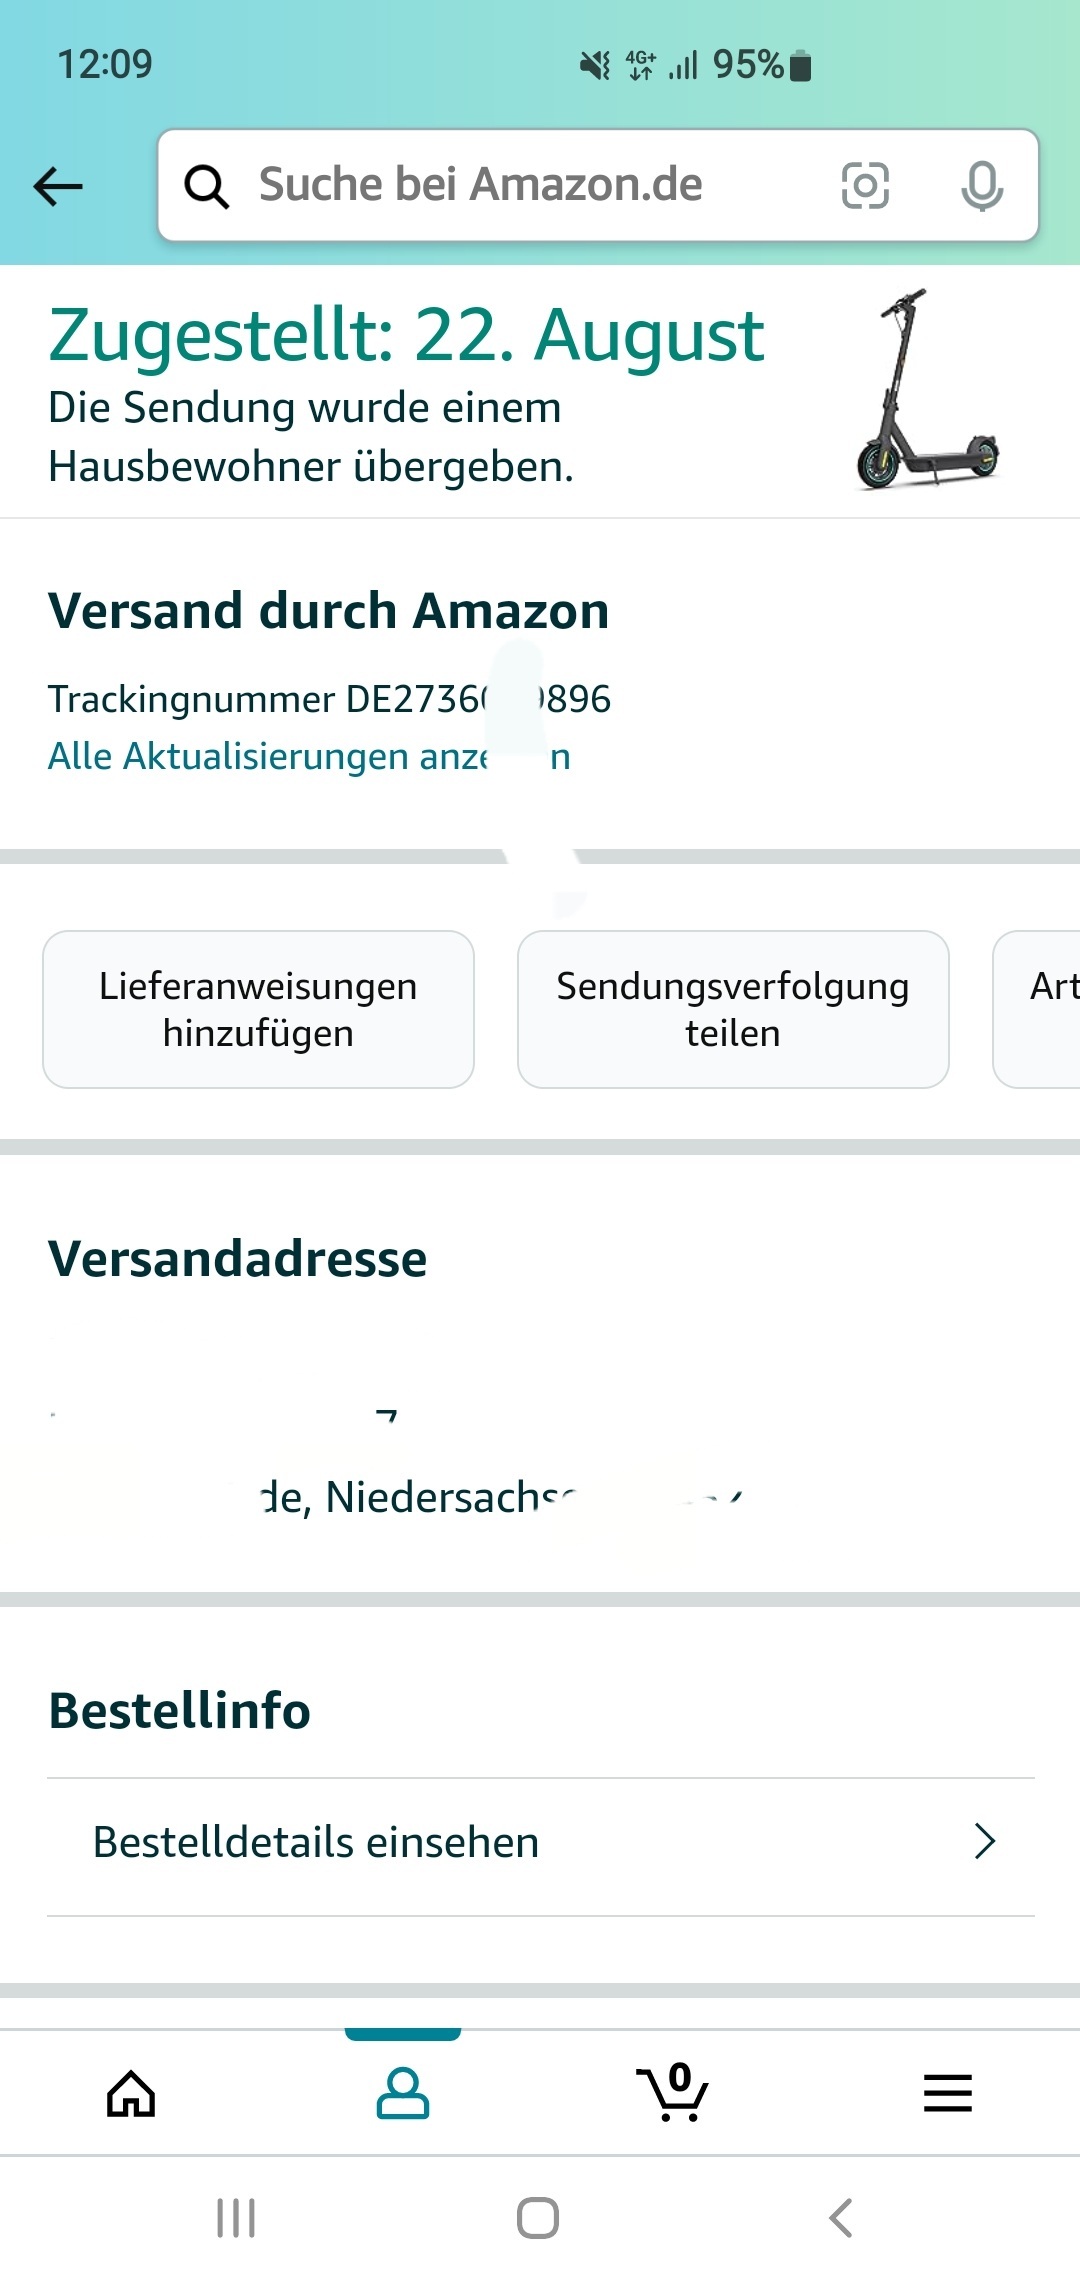Tap Lieferanweisungen hinzufügen button
The height and width of the screenshot is (2280, 1080).
click(258, 1010)
